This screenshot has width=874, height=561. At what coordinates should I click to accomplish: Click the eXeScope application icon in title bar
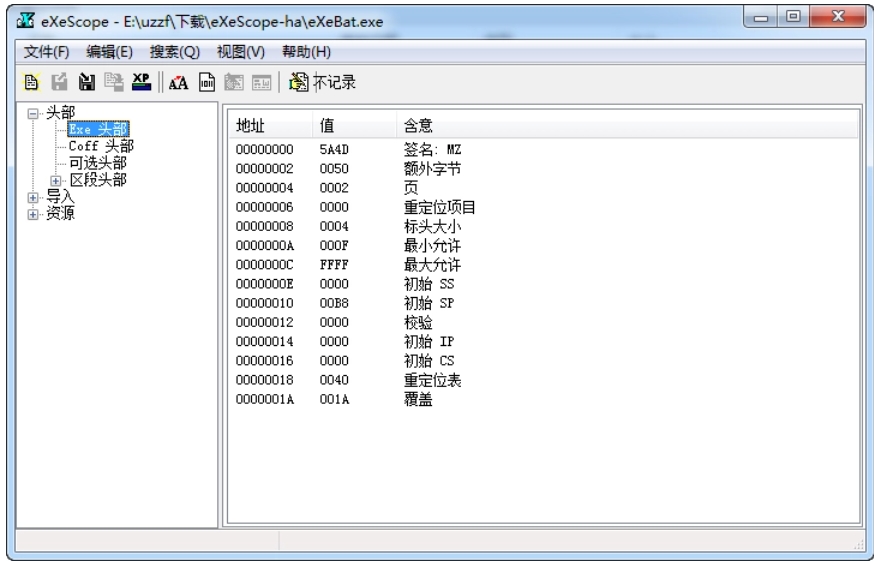point(25,21)
